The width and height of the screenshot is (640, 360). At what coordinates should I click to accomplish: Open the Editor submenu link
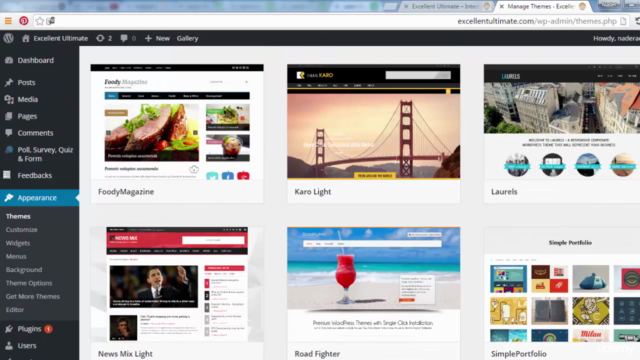pos(15,310)
